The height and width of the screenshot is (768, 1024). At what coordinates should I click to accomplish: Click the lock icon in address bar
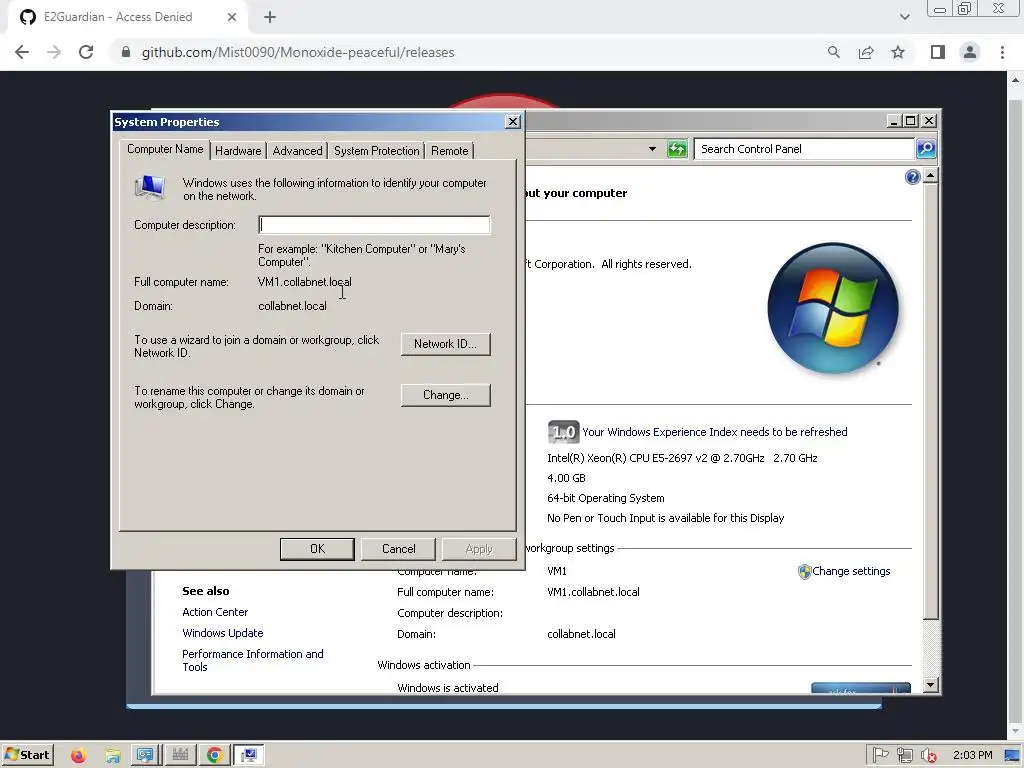tap(126, 52)
